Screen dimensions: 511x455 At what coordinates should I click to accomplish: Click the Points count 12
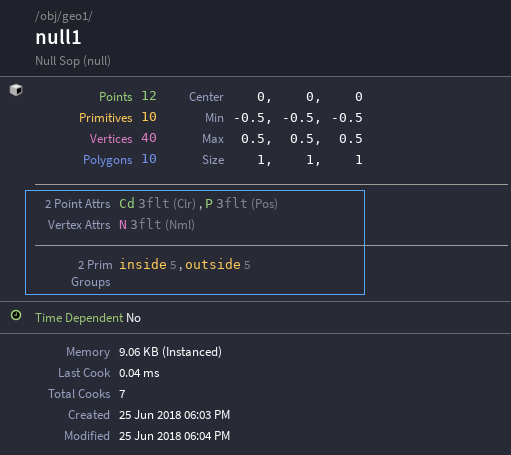[x=149, y=96]
